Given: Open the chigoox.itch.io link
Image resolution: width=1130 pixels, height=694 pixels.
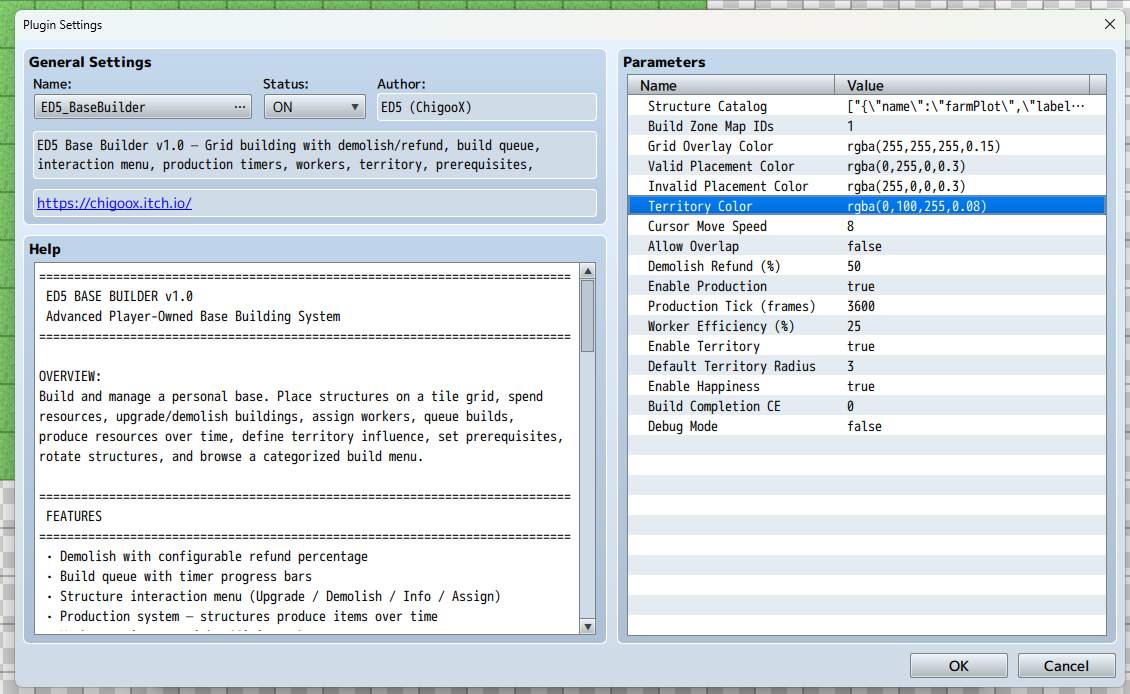Looking at the screenshot, I should [x=114, y=203].
